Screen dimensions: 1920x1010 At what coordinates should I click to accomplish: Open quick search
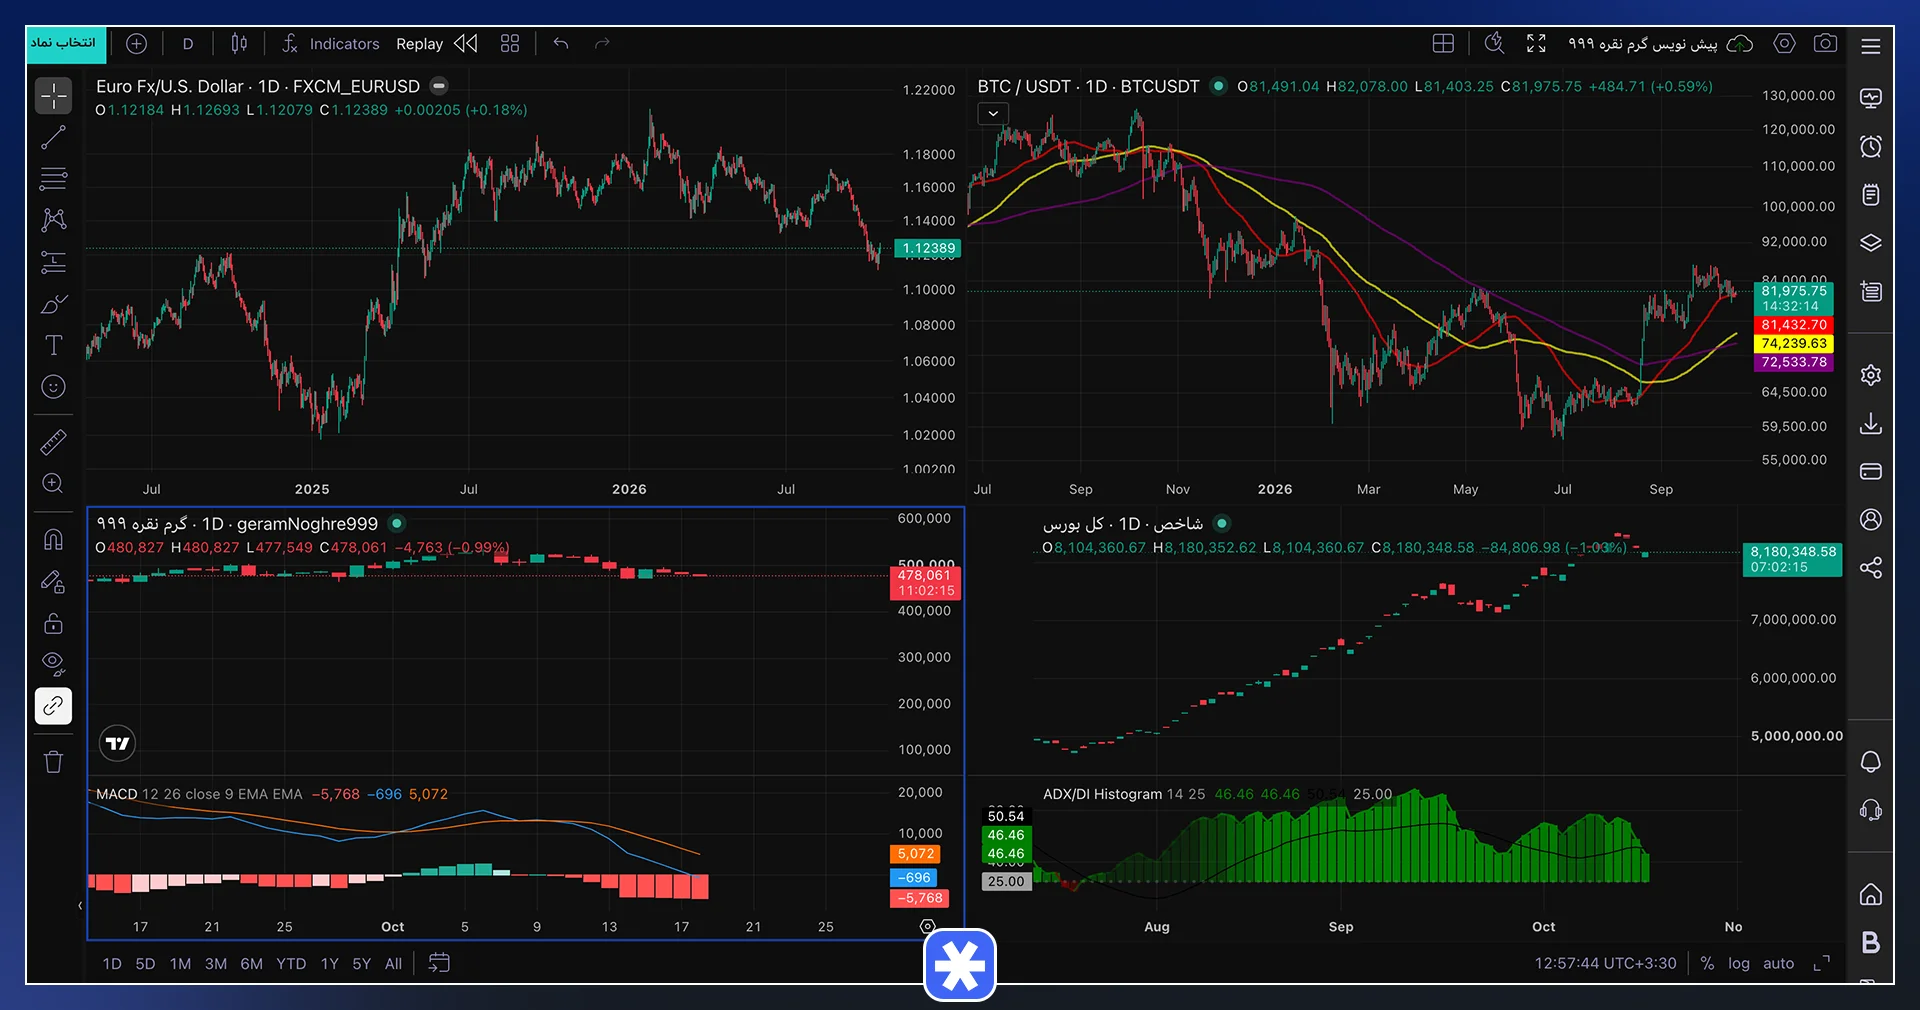click(x=1494, y=44)
